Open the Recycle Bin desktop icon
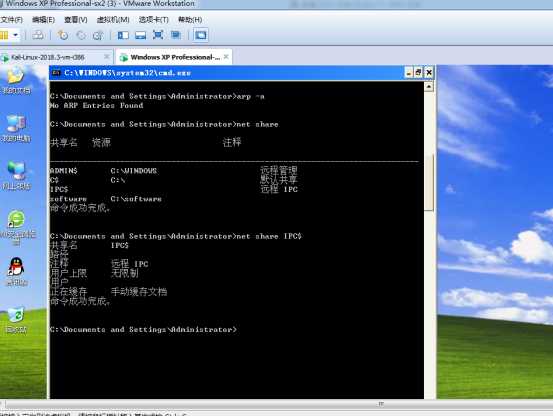 (x=16, y=320)
